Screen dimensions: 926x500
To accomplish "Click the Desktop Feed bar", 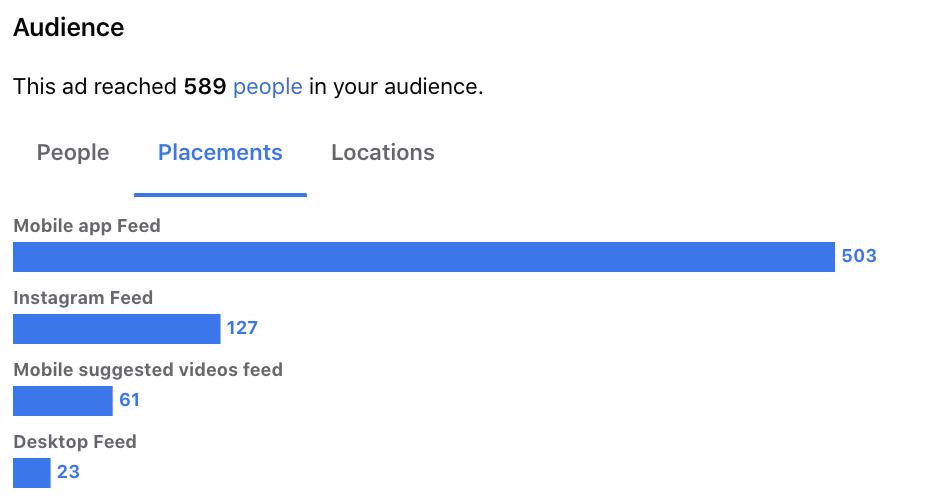I will coord(32,473).
